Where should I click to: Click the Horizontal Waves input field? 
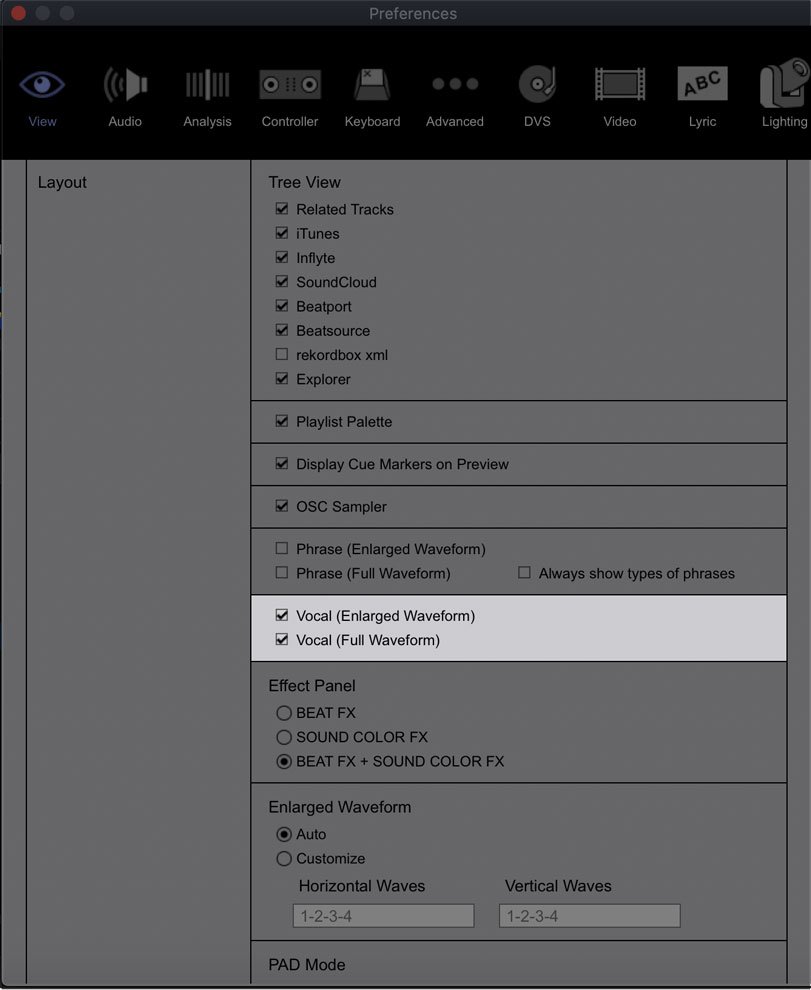[x=383, y=915]
